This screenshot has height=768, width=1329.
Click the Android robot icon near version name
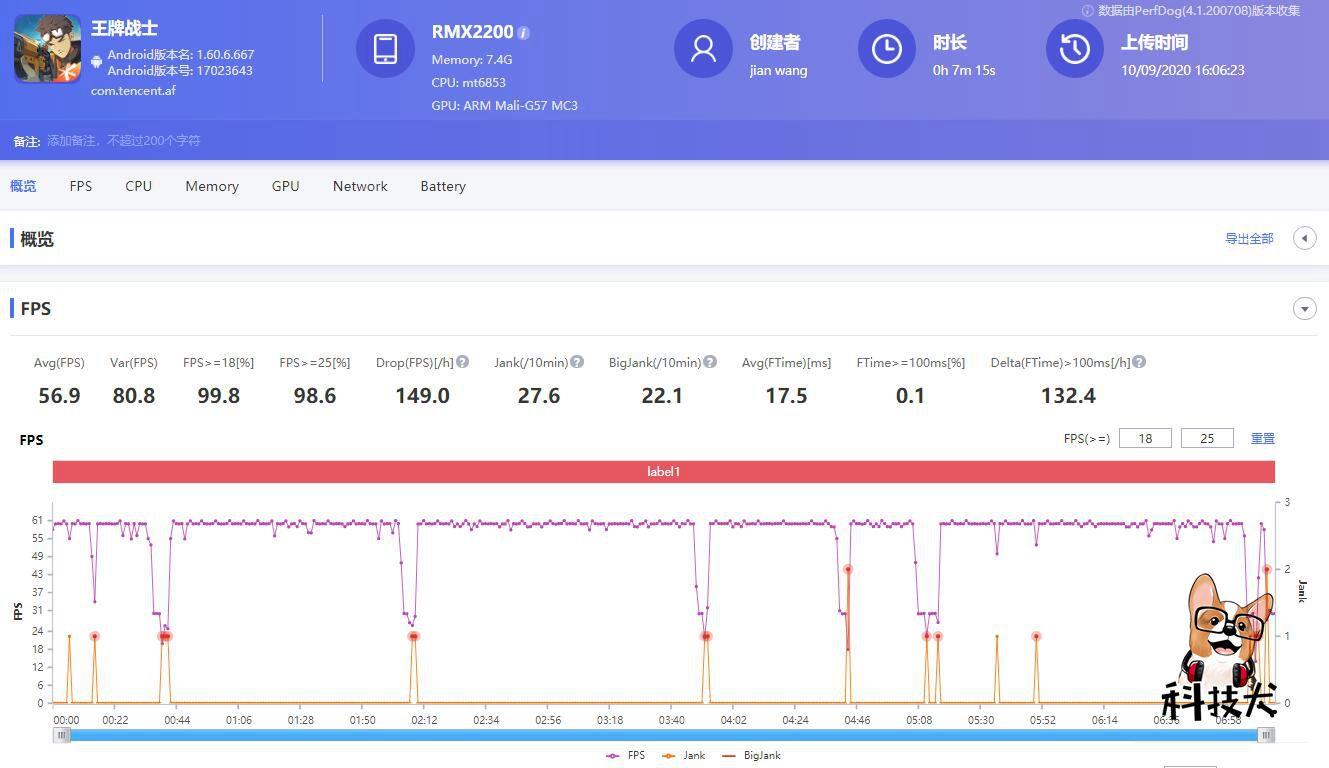pos(96,62)
